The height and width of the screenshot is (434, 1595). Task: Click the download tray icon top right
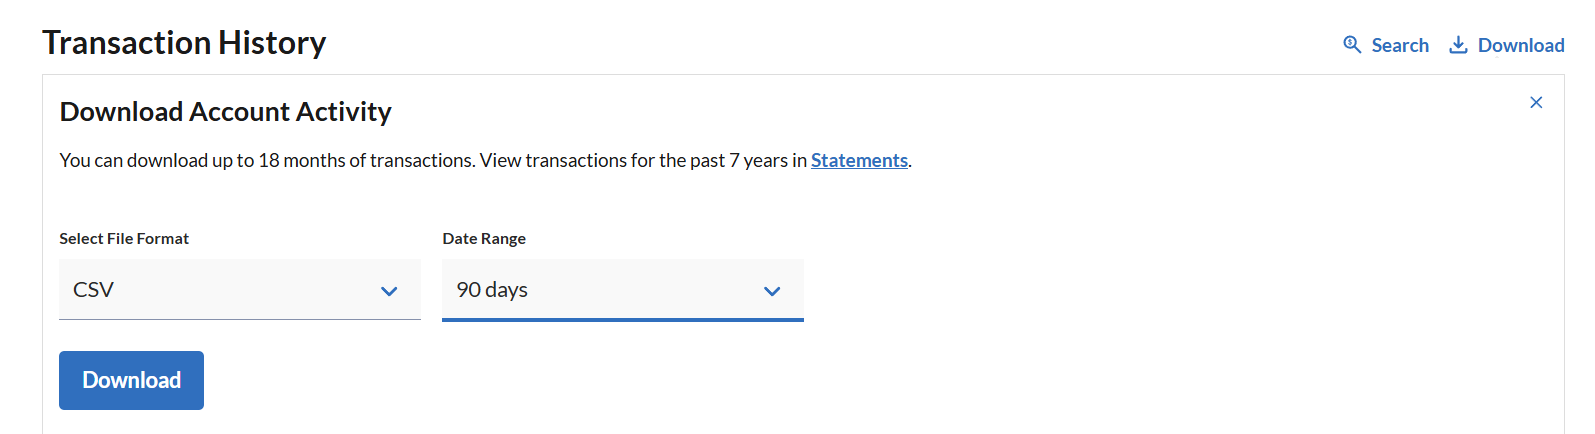point(1459,45)
